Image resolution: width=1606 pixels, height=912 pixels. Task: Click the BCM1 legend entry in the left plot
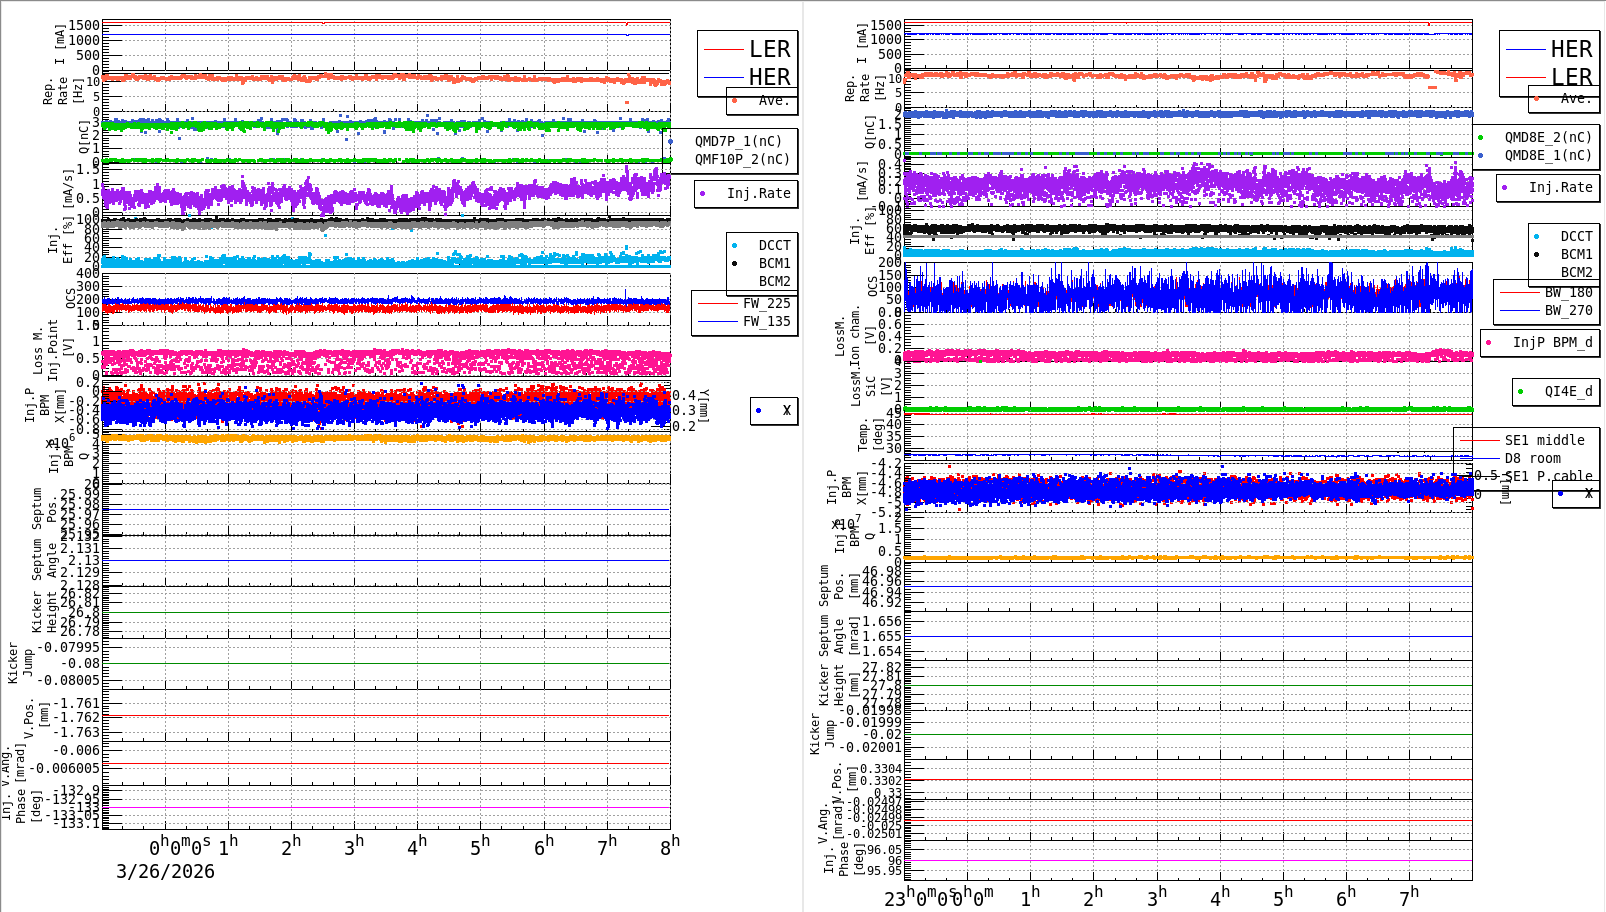[774, 263]
